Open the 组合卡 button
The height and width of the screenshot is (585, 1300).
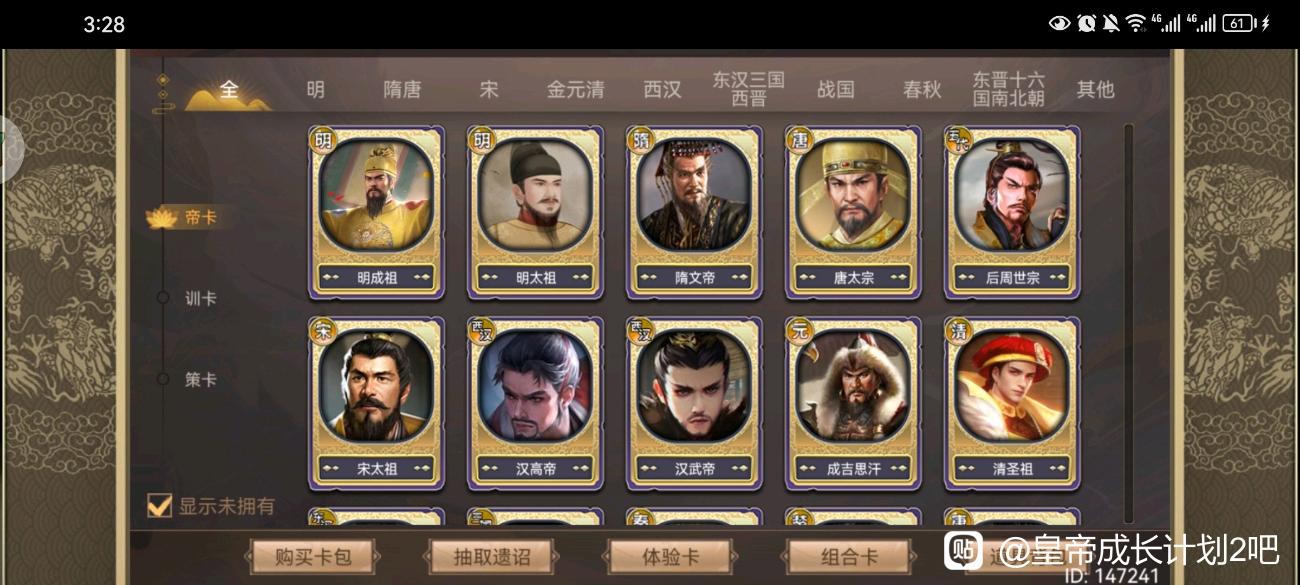[851, 556]
